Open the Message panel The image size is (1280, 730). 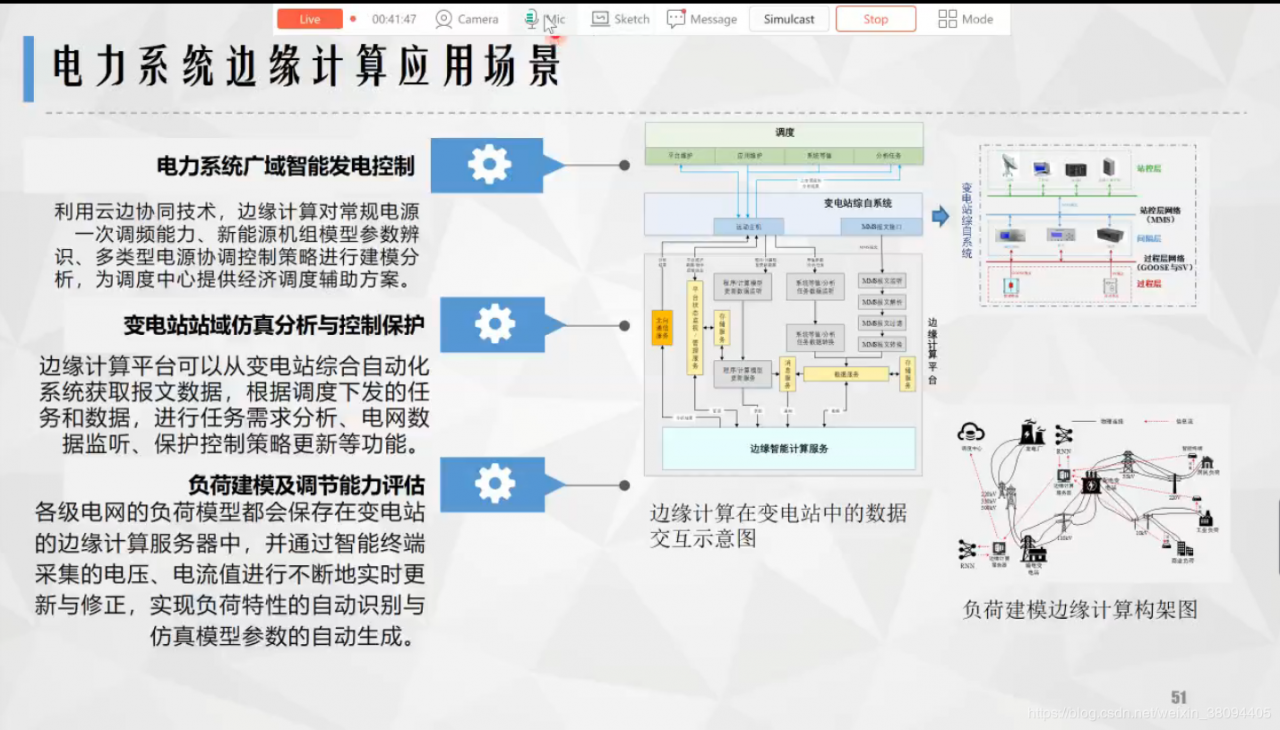[x=702, y=19]
